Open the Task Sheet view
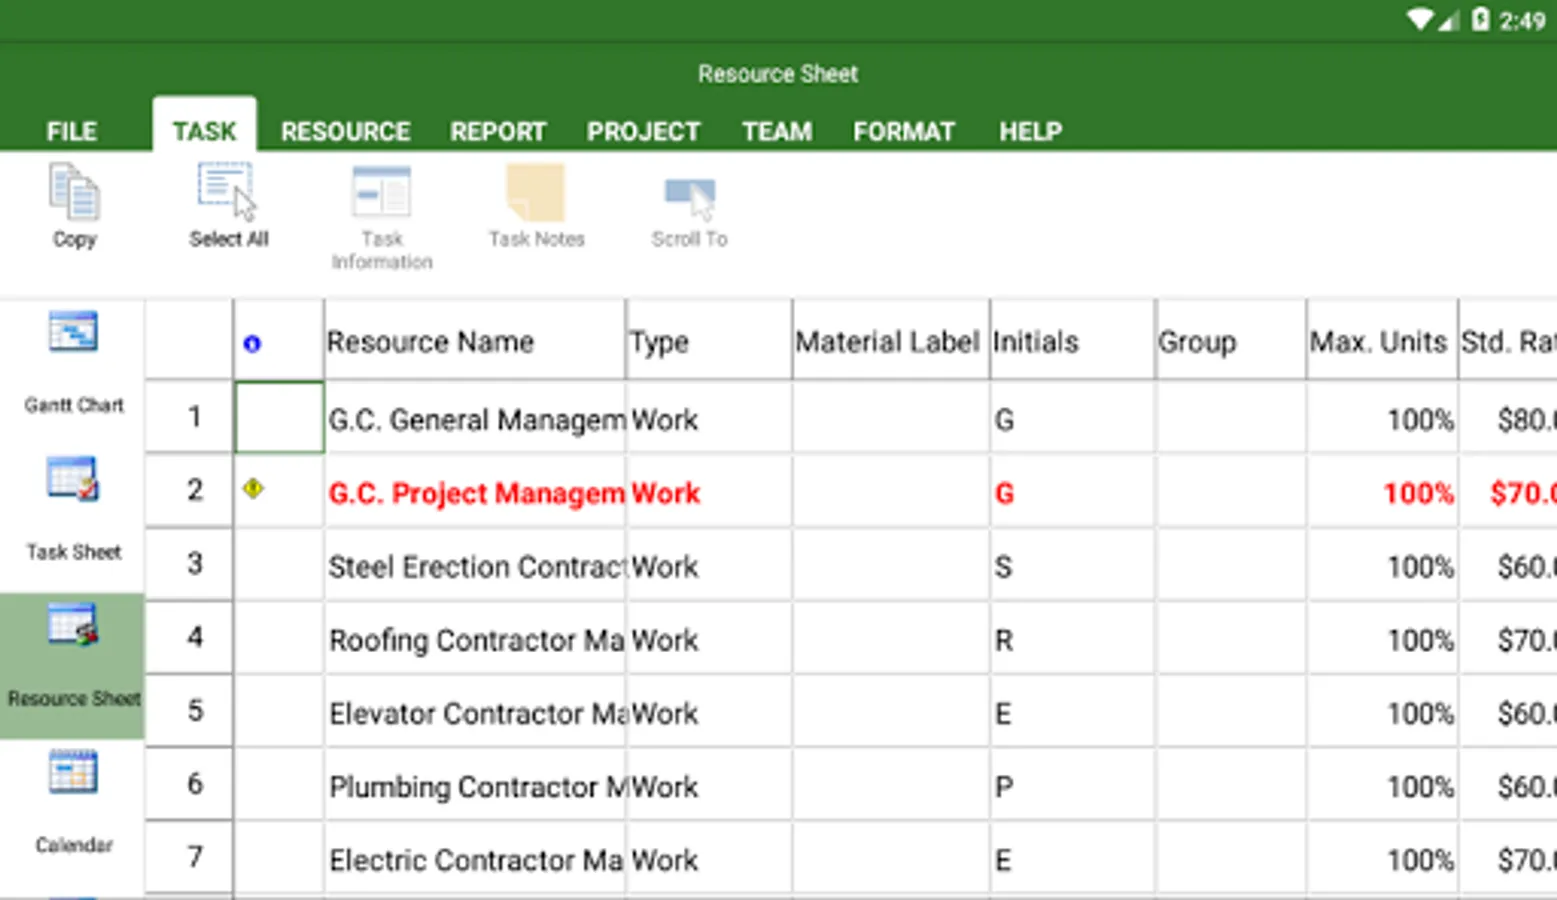The width and height of the screenshot is (1557, 900). pos(73,481)
